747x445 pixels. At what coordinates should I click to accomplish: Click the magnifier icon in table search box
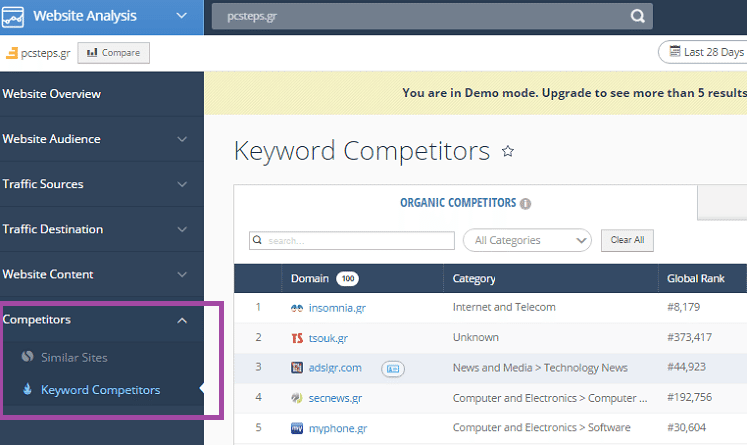click(257, 240)
